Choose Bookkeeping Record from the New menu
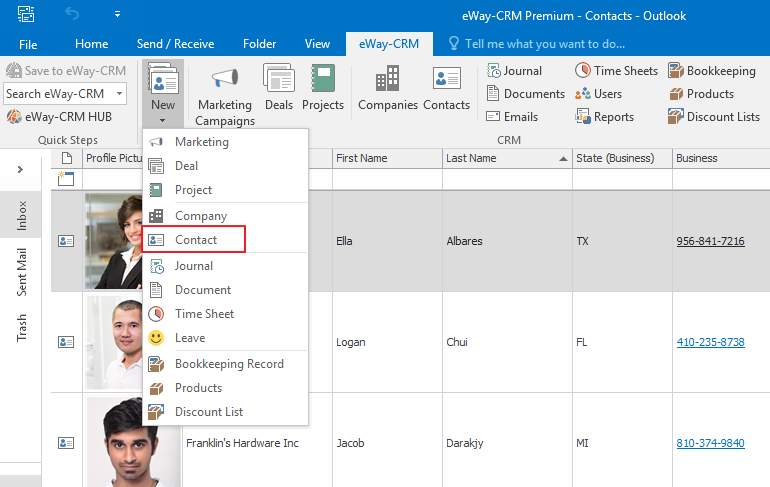This screenshot has height=487, width=770. (x=225, y=364)
